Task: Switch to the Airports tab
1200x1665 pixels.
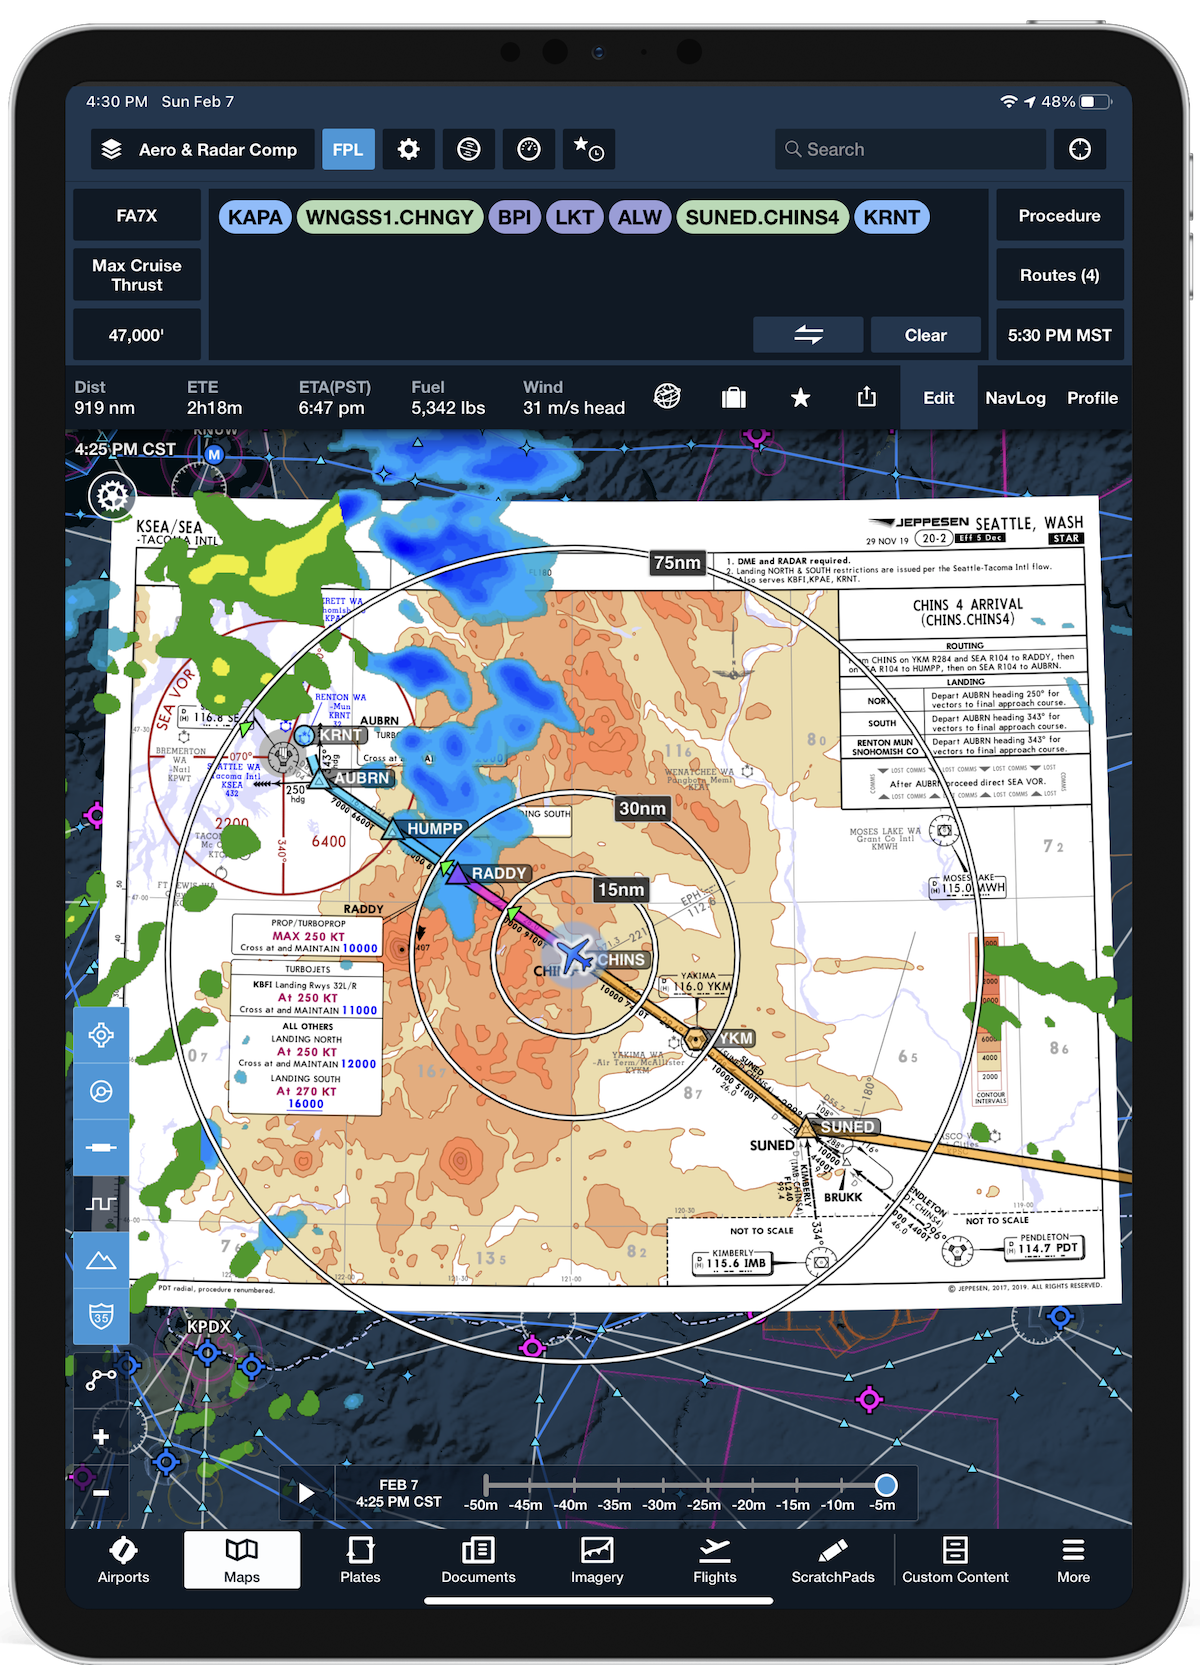Action: click(124, 1560)
